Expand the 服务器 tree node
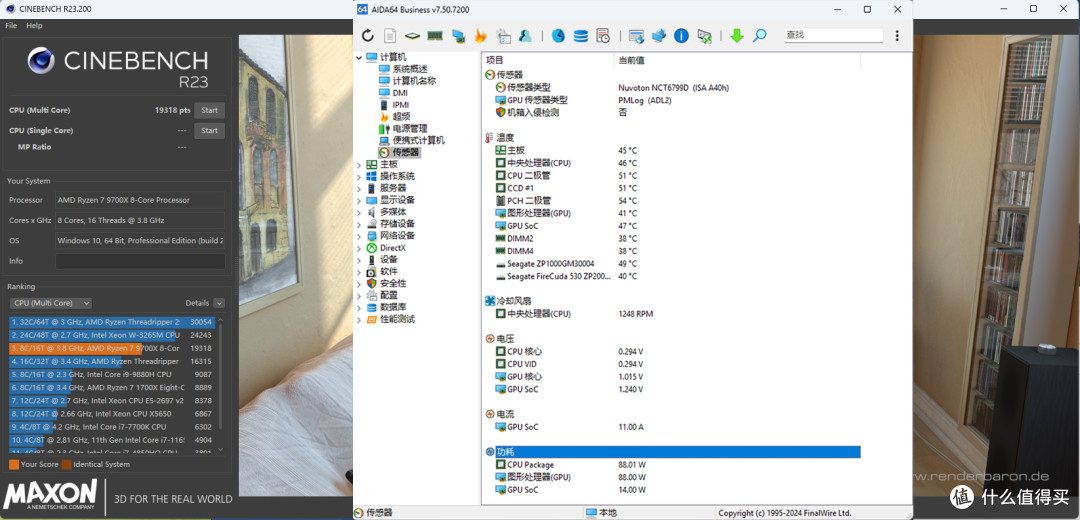 coord(359,188)
